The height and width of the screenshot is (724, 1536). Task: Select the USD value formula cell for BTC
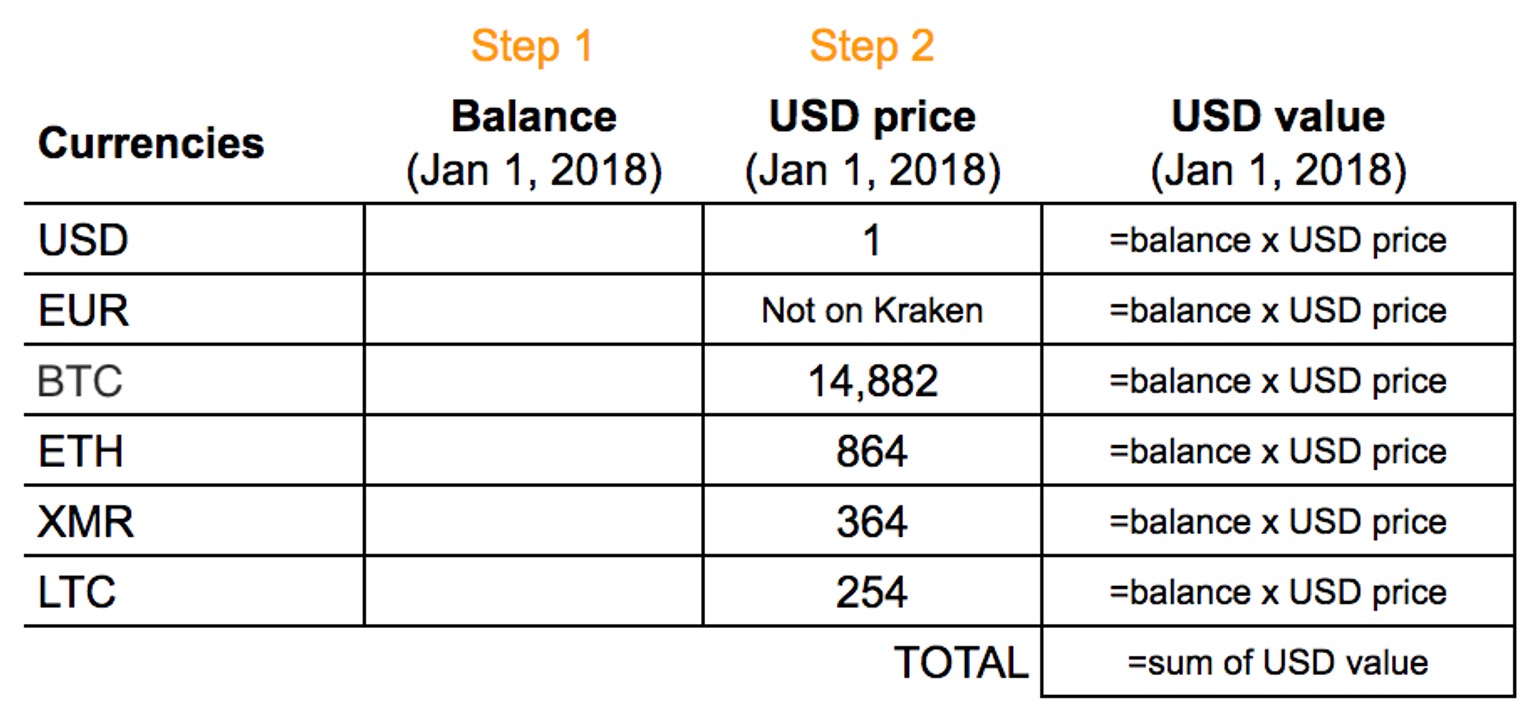[1277, 381]
